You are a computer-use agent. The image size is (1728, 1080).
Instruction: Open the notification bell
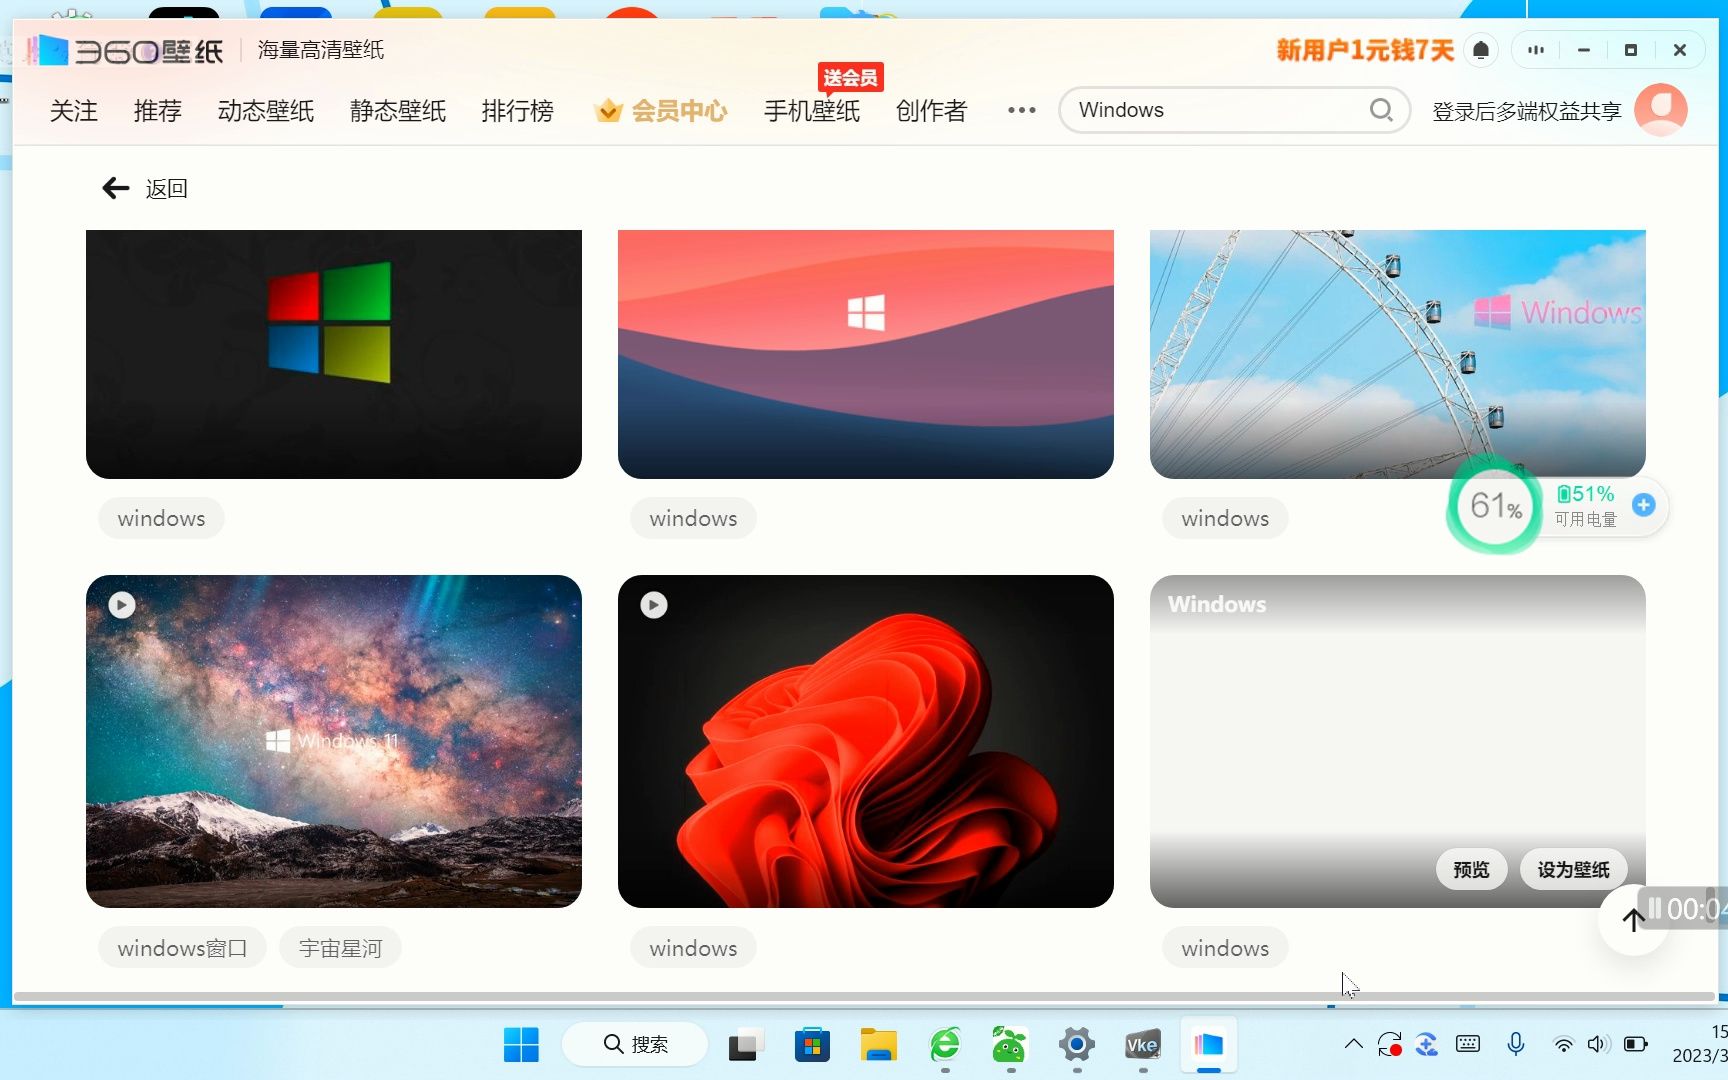(x=1481, y=50)
